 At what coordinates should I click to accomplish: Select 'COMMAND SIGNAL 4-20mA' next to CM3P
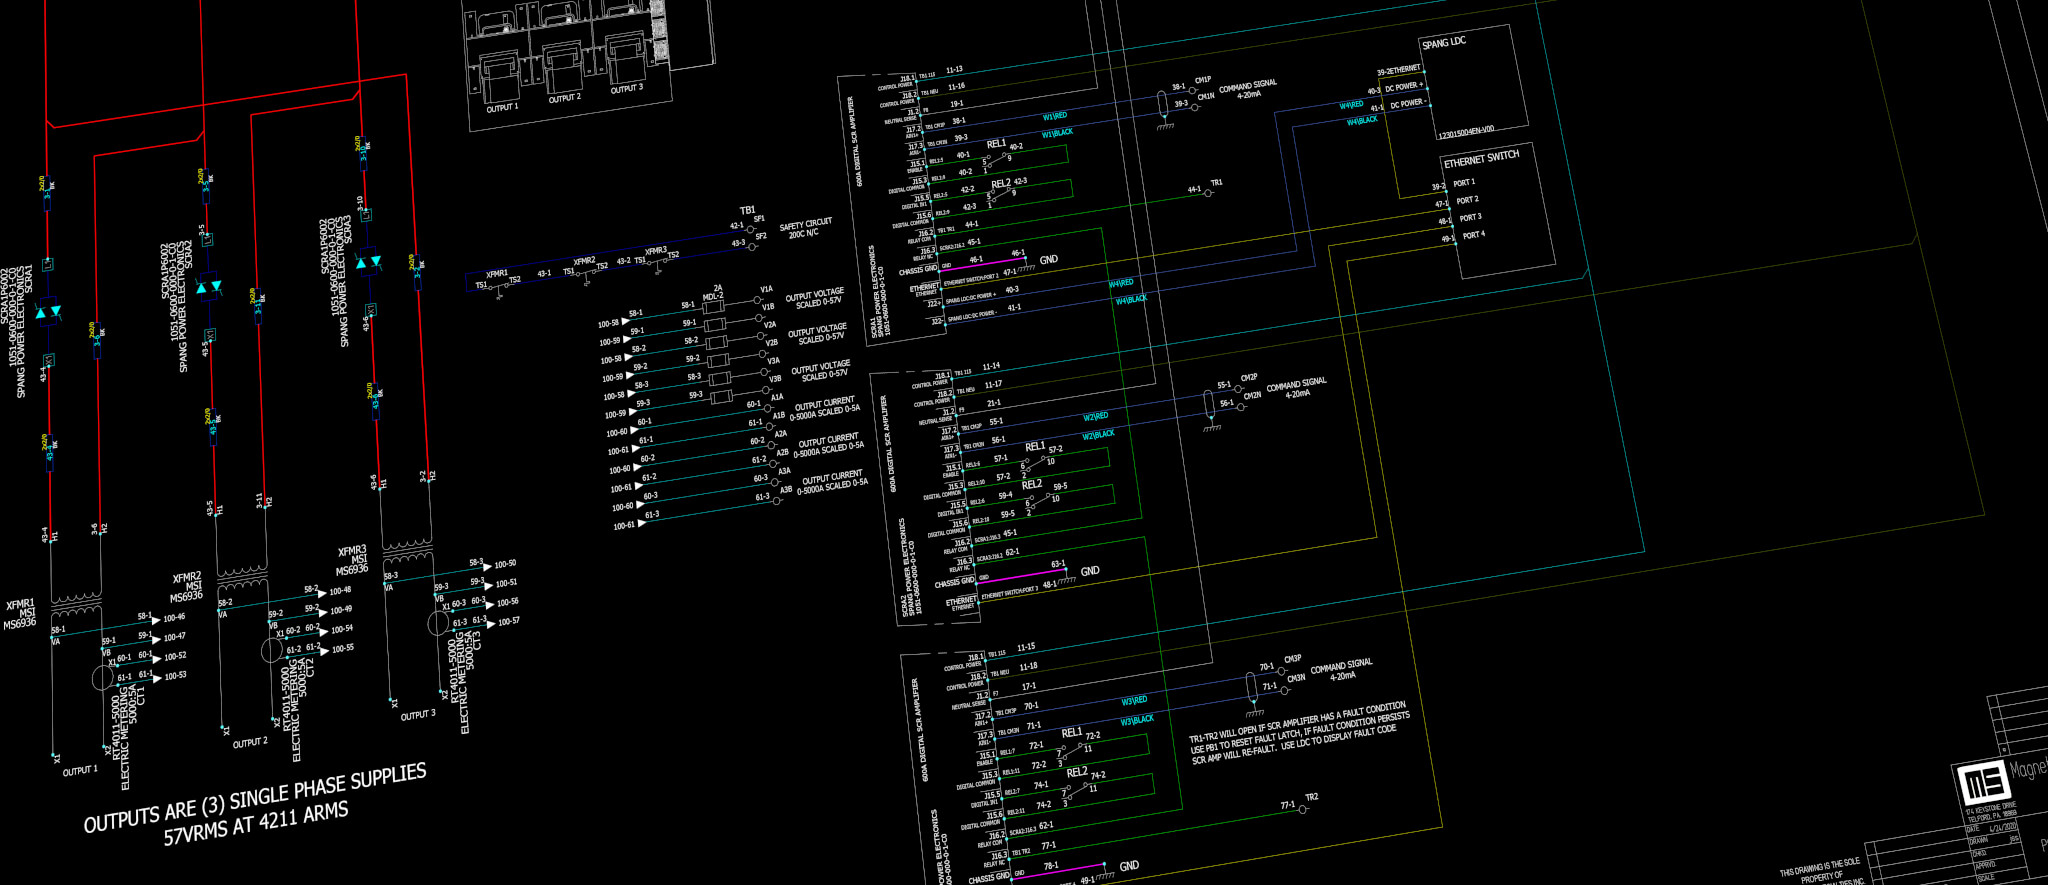pos(1342,669)
